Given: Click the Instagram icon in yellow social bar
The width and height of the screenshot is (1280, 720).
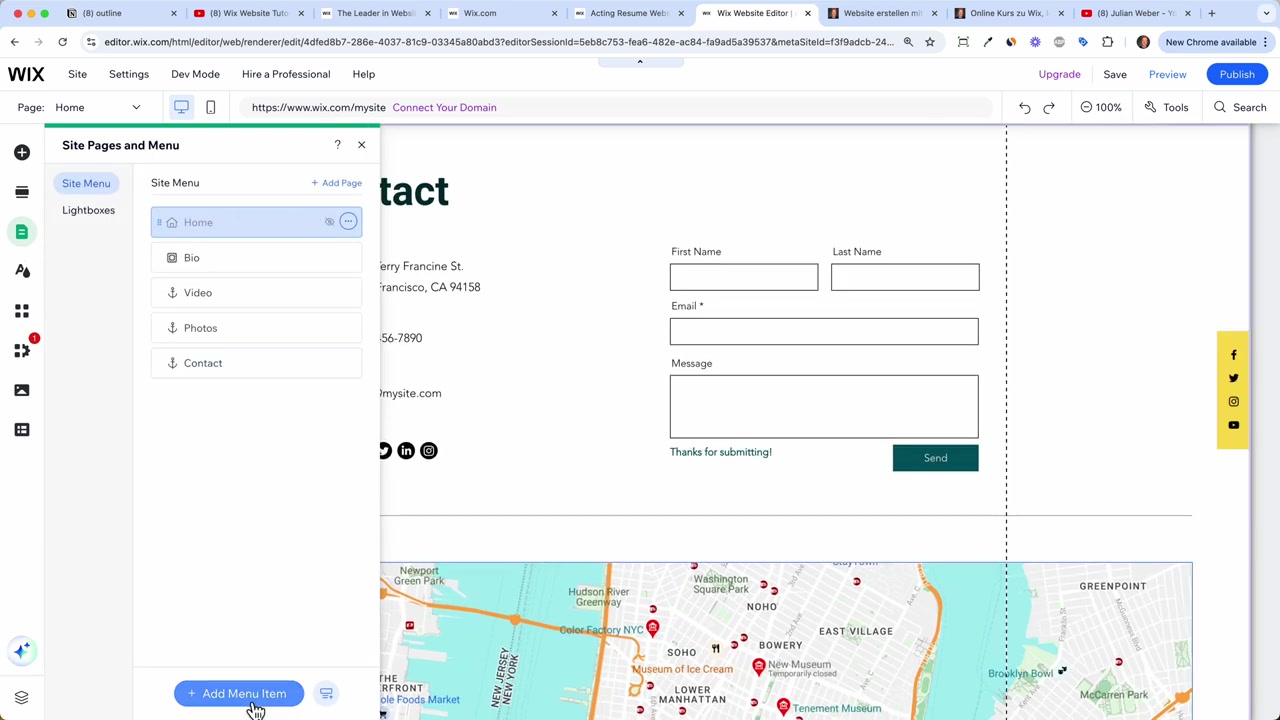Looking at the screenshot, I should (1233, 402).
